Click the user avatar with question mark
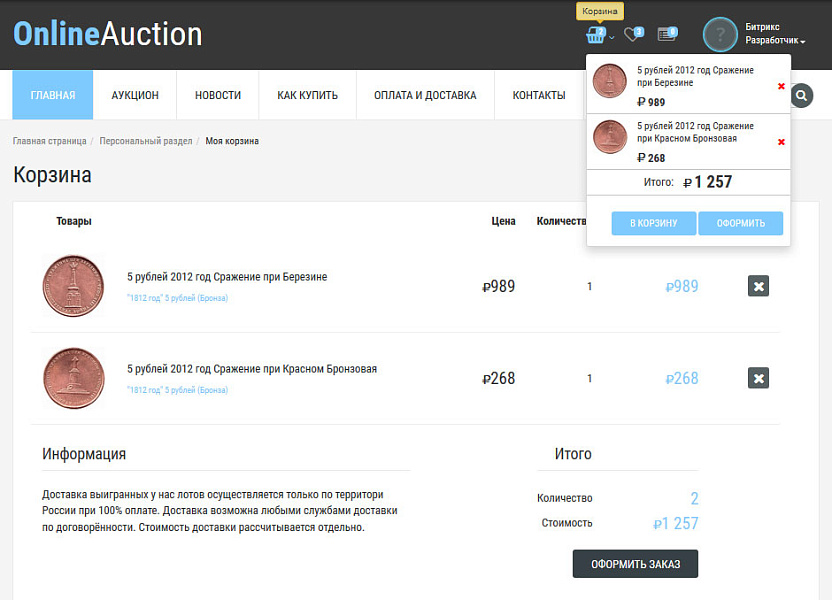 (x=720, y=35)
